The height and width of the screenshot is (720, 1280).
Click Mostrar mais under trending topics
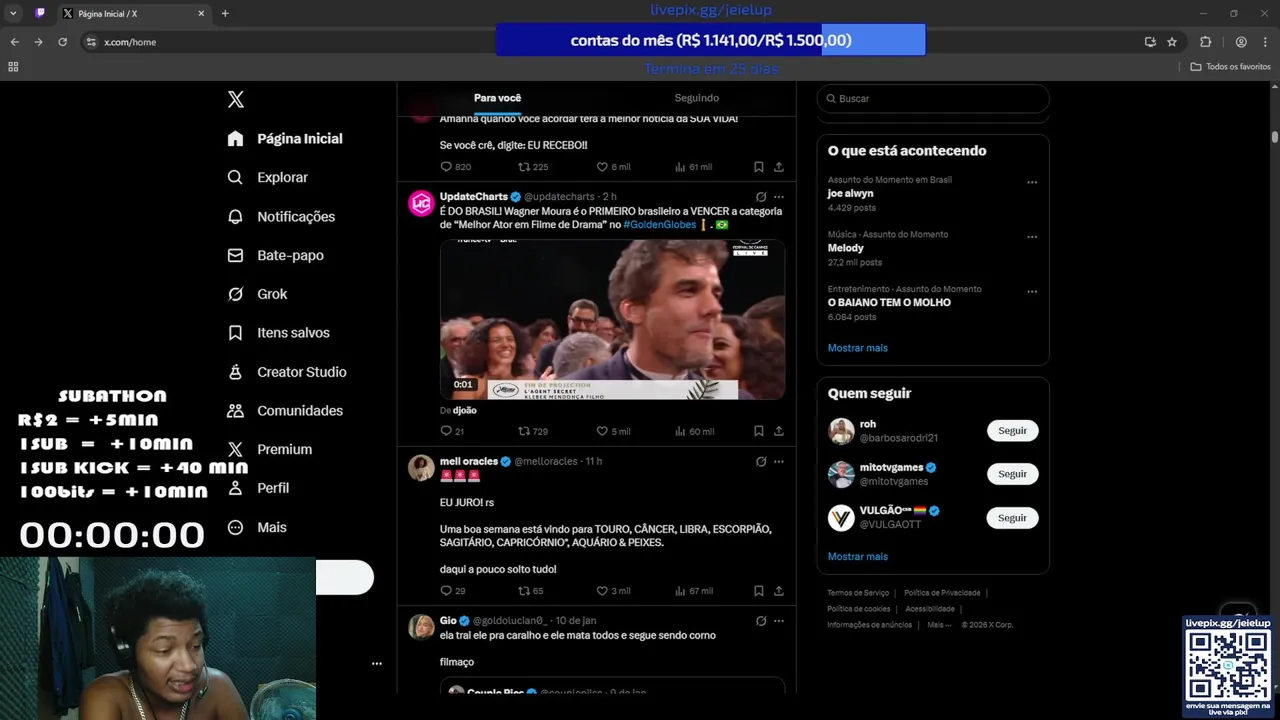click(x=857, y=348)
